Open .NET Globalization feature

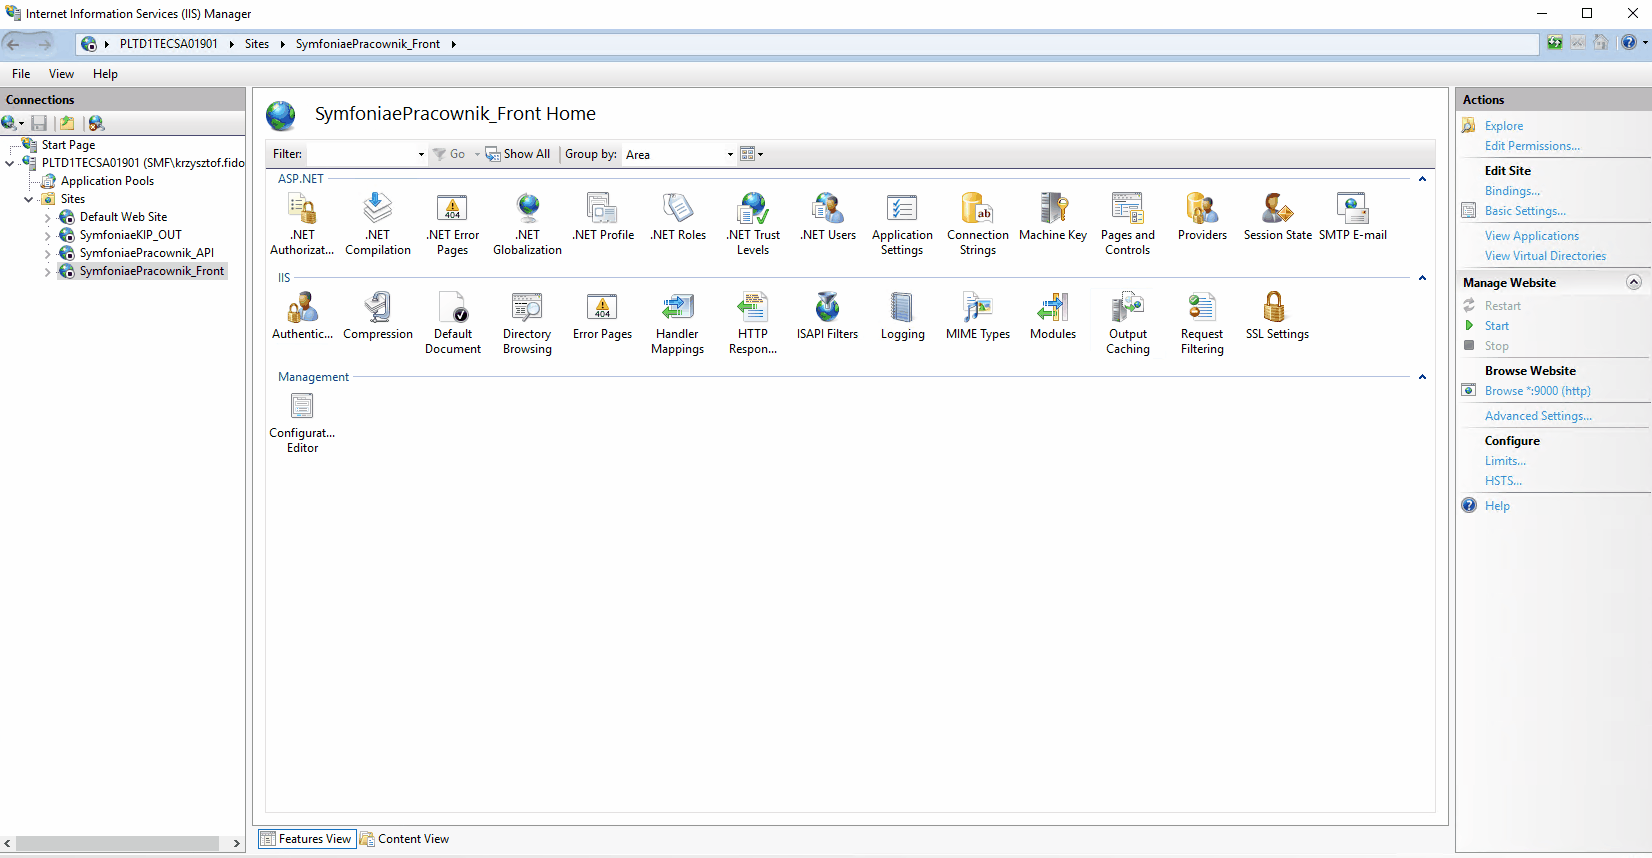pyautogui.click(x=528, y=224)
